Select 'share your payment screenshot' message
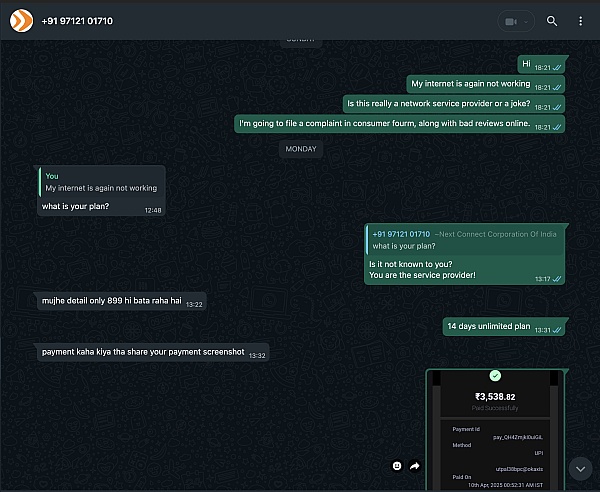This screenshot has height=492, width=600. click(153, 352)
